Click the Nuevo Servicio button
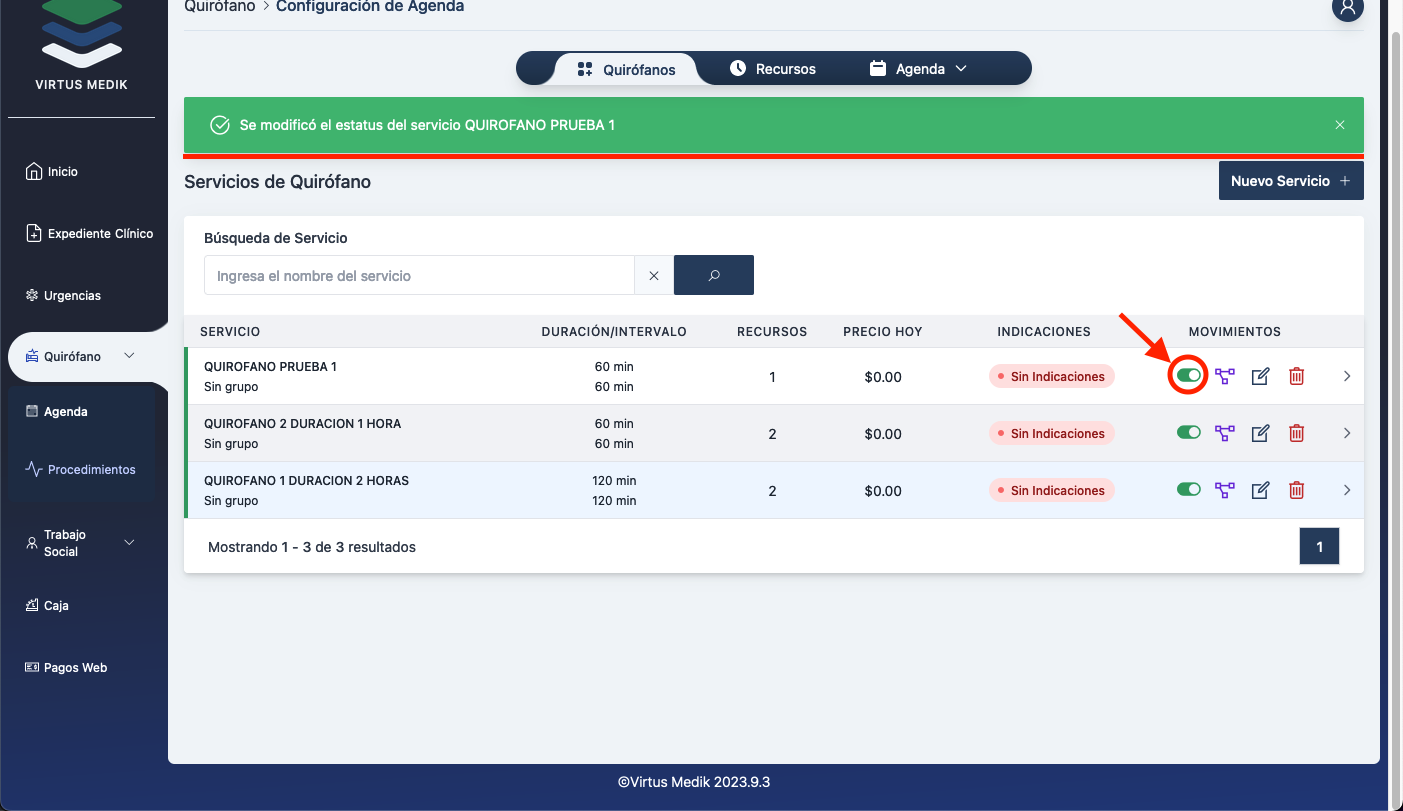1403x811 pixels. tap(1290, 181)
